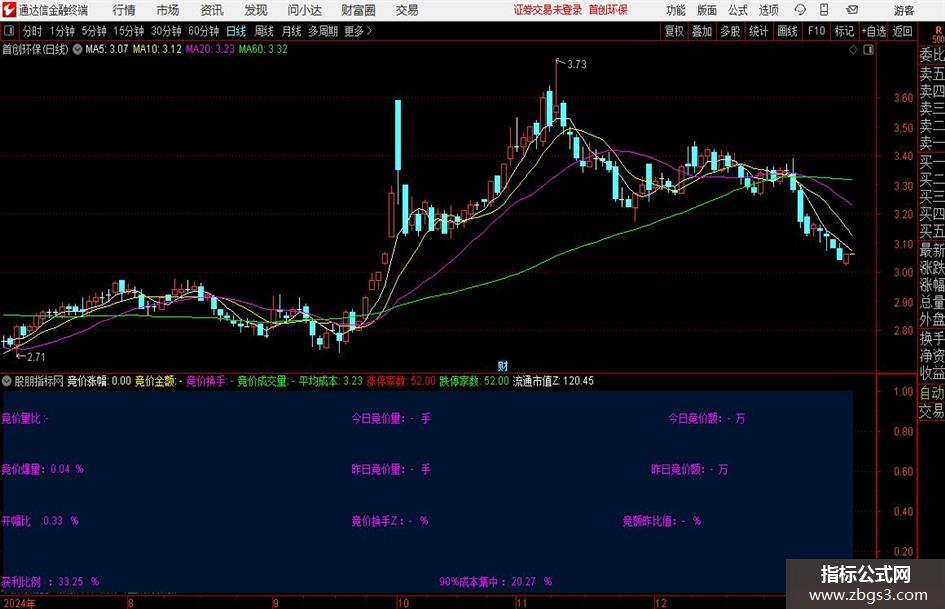Click the 流通市值Z: 120.45 label

pos(553,381)
